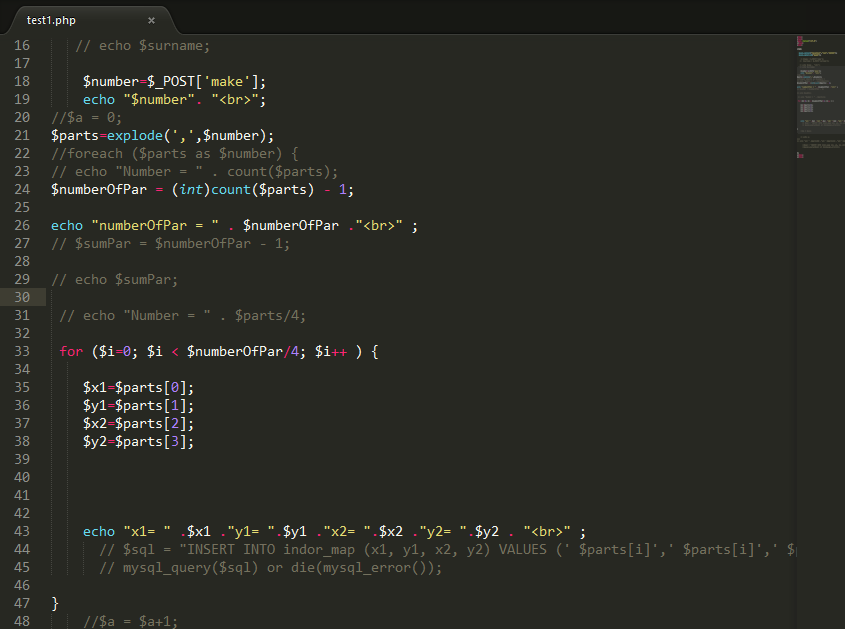Image resolution: width=845 pixels, height=629 pixels.
Task: Click the closing brace on line 47
Action: pos(55,603)
